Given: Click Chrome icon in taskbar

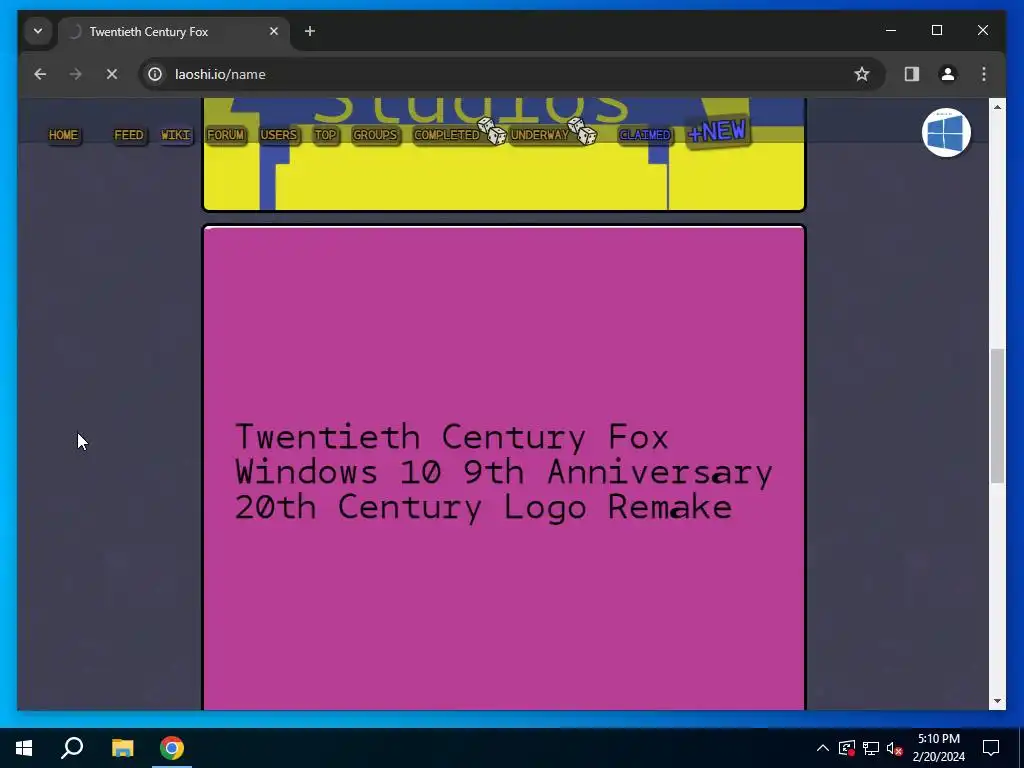Looking at the screenshot, I should [172, 748].
